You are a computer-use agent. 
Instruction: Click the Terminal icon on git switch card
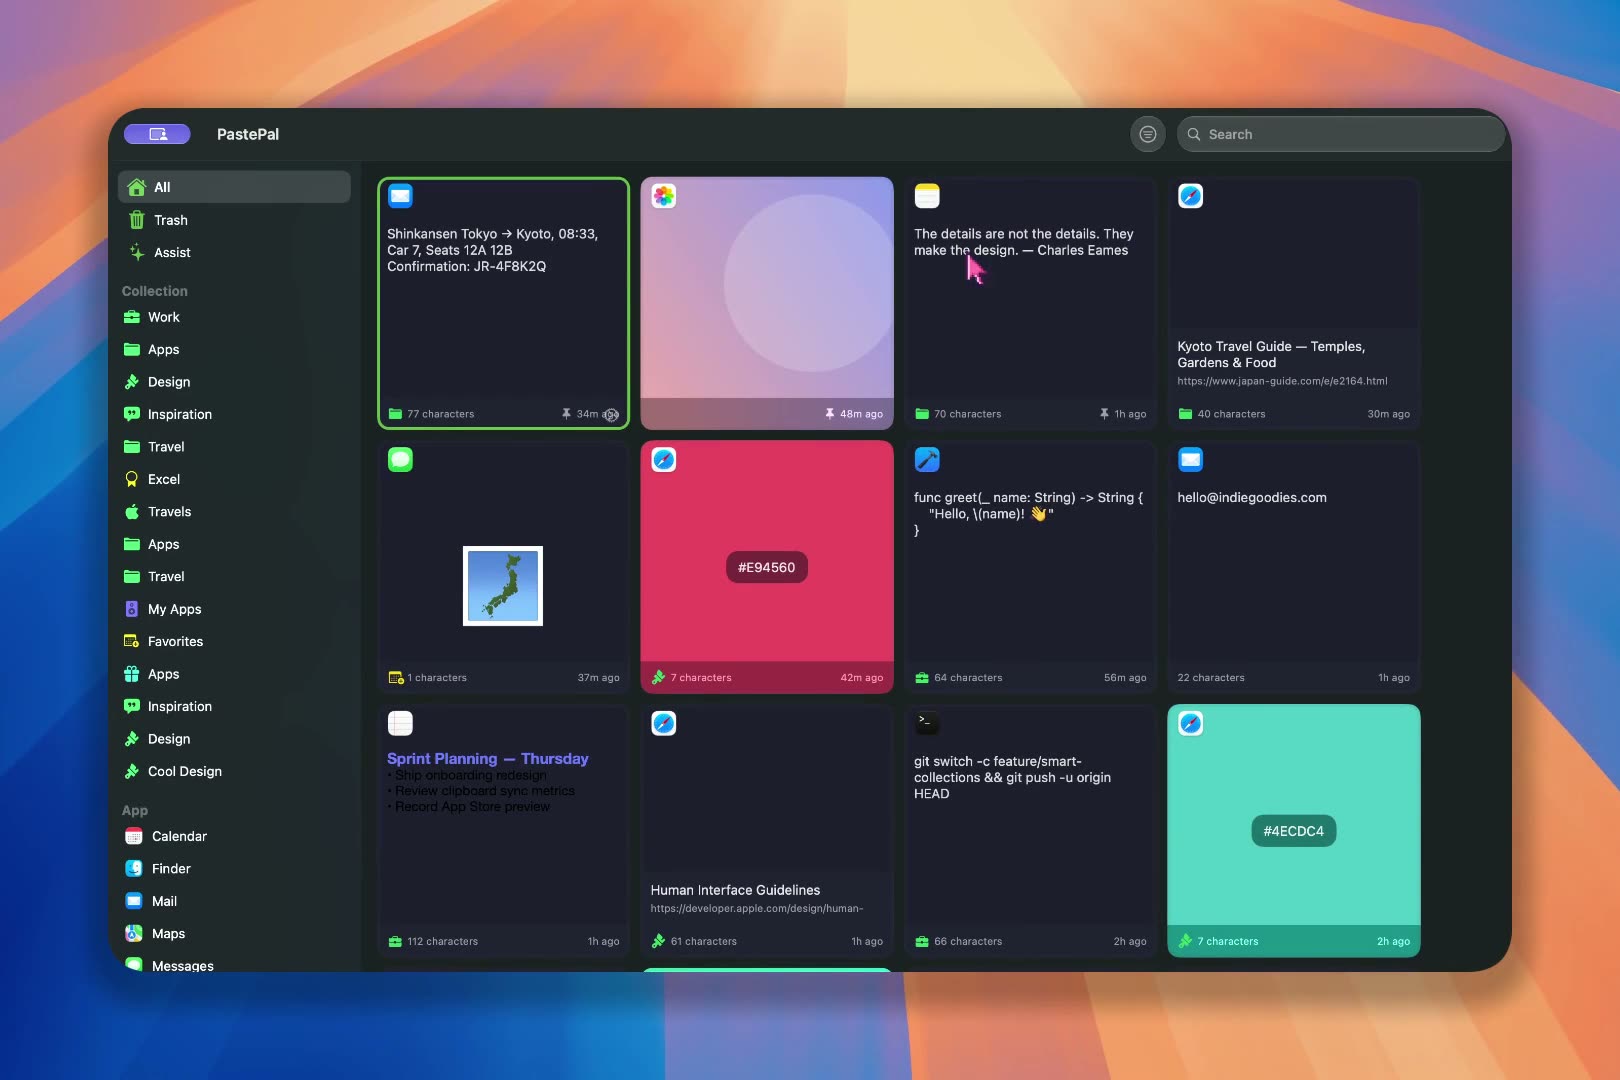927,723
